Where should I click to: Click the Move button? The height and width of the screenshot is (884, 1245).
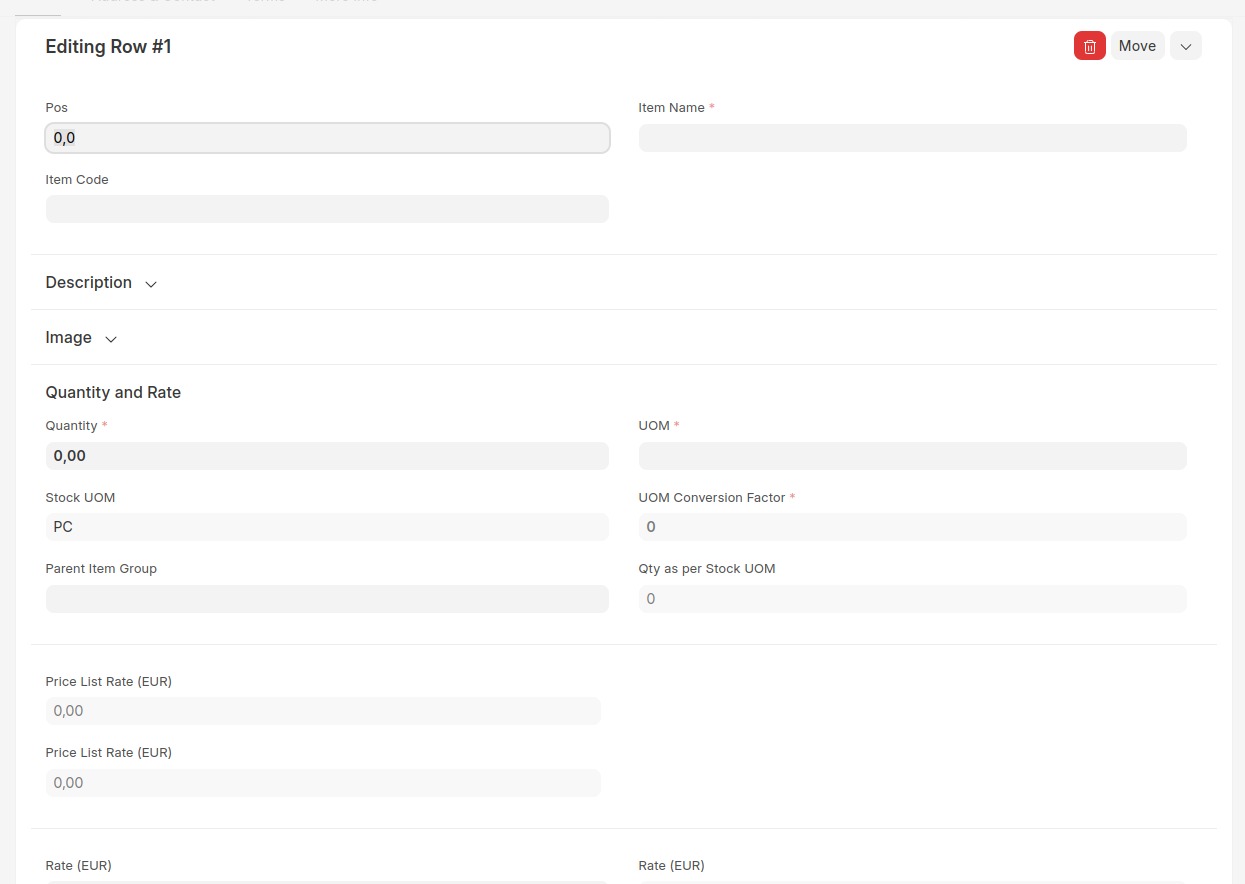click(1137, 46)
